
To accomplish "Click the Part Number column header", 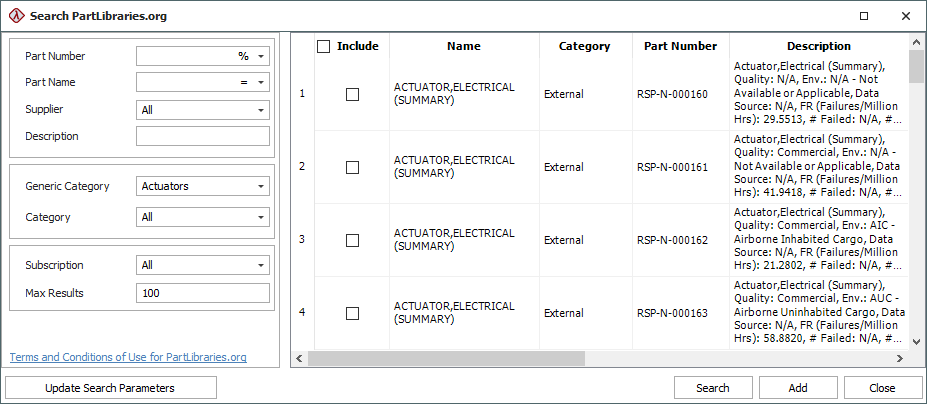I will tap(680, 46).
